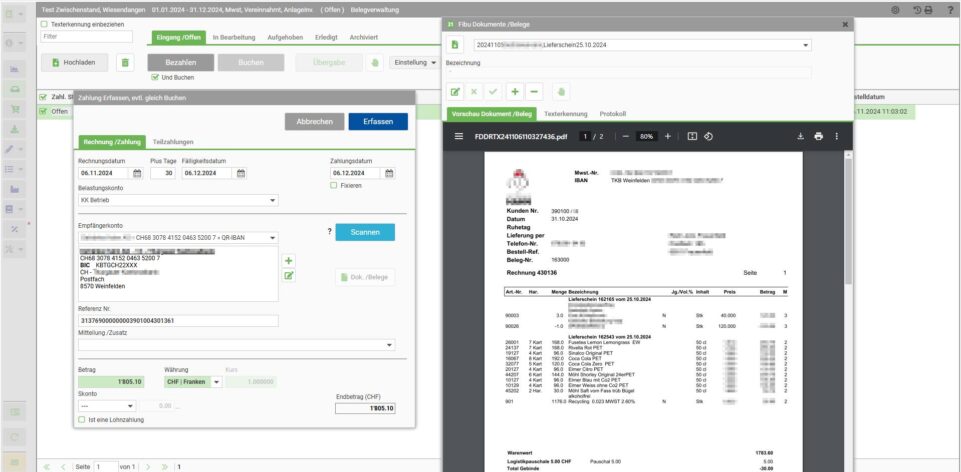961x472 pixels.
Task: Open the percent icon in left sidebar
Action: click(x=15, y=229)
